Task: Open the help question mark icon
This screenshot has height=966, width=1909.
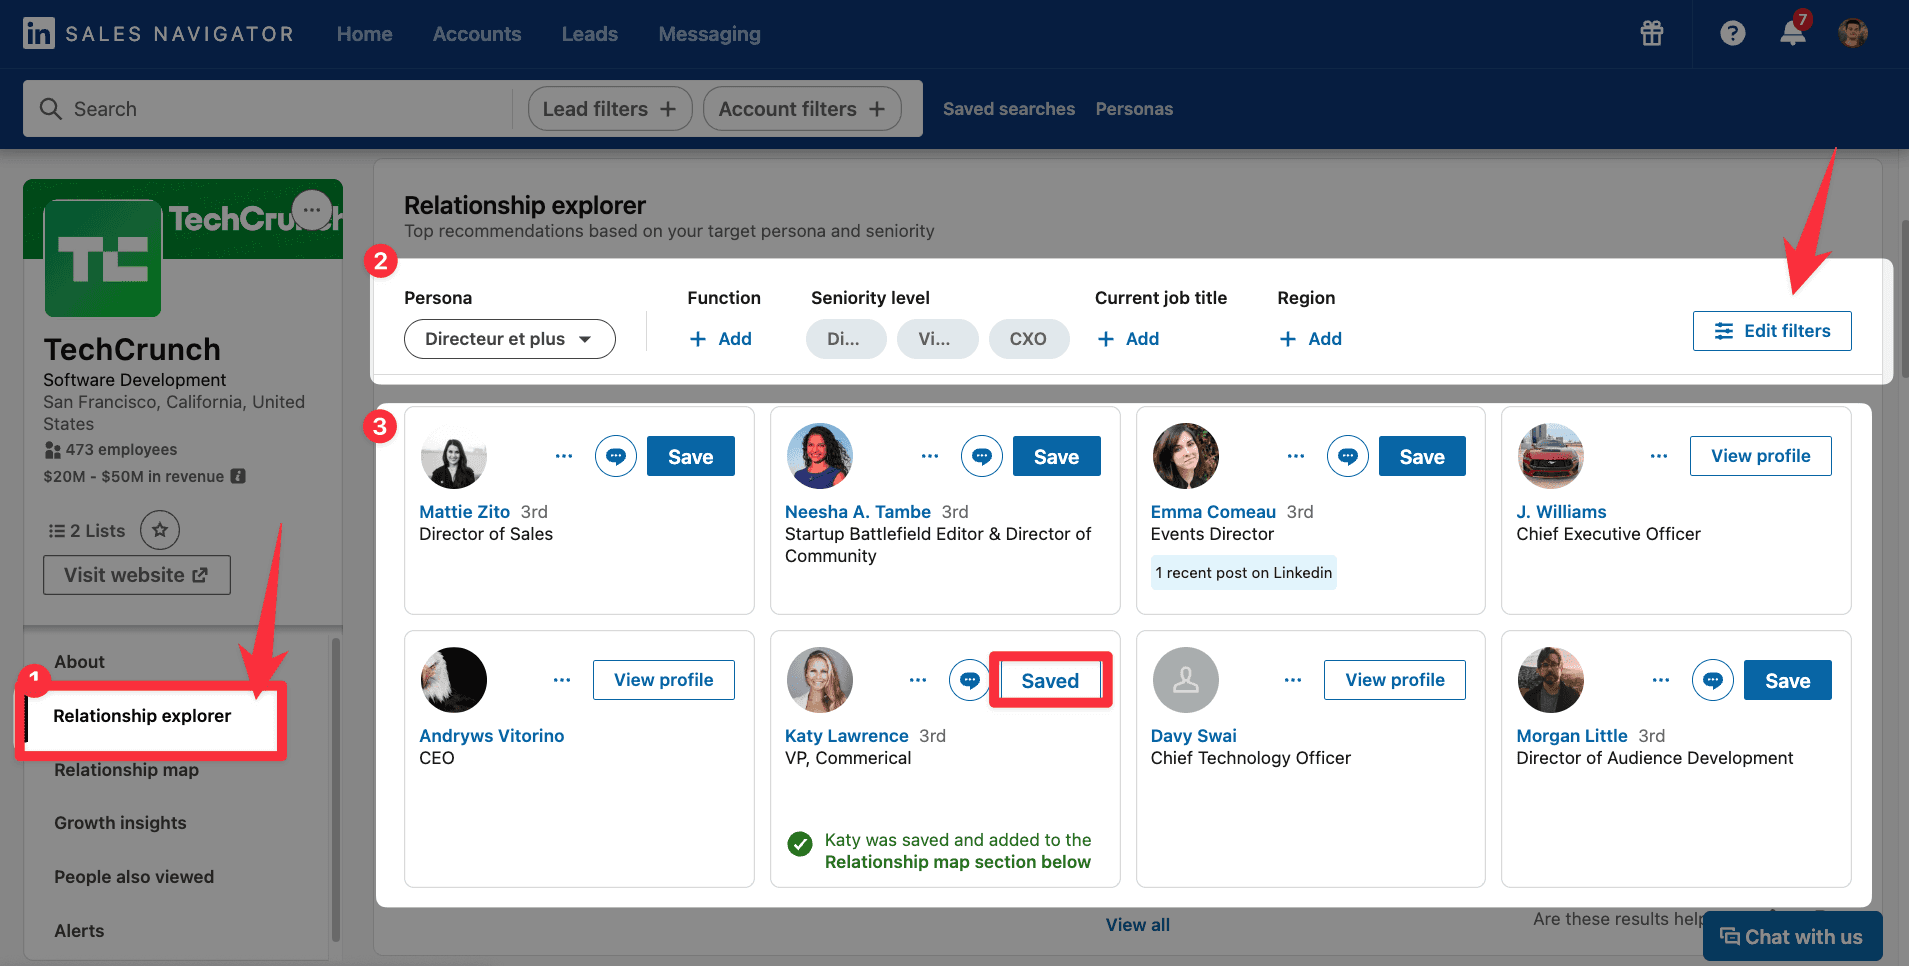Action: click(x=1733, y=33)
